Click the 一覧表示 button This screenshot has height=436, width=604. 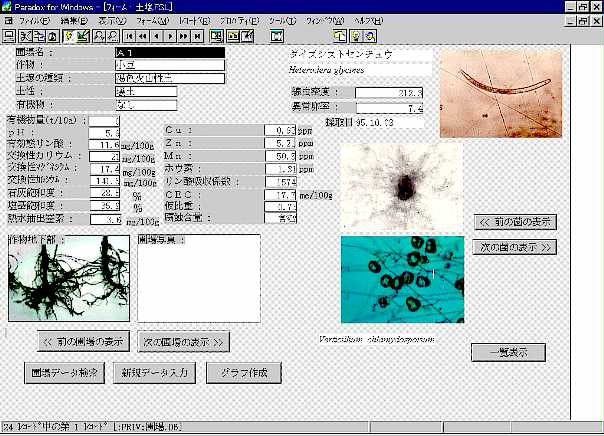pos(508,352)
